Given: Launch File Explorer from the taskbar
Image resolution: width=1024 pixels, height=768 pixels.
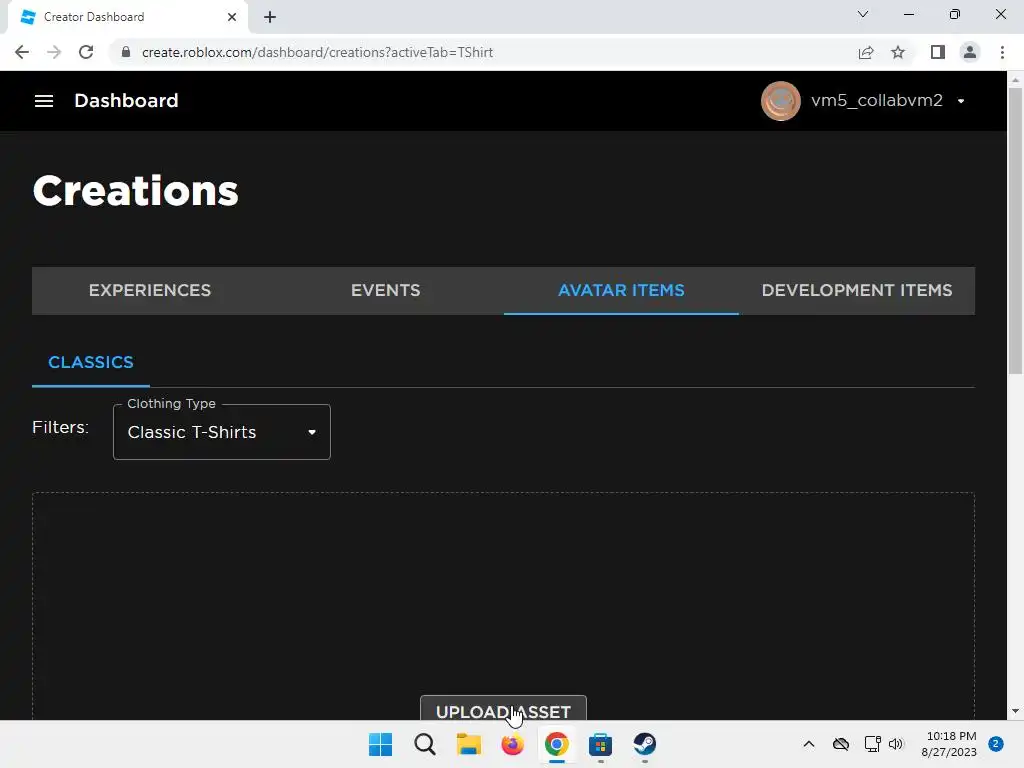Looking at the screenshot, I should point(469,744).
